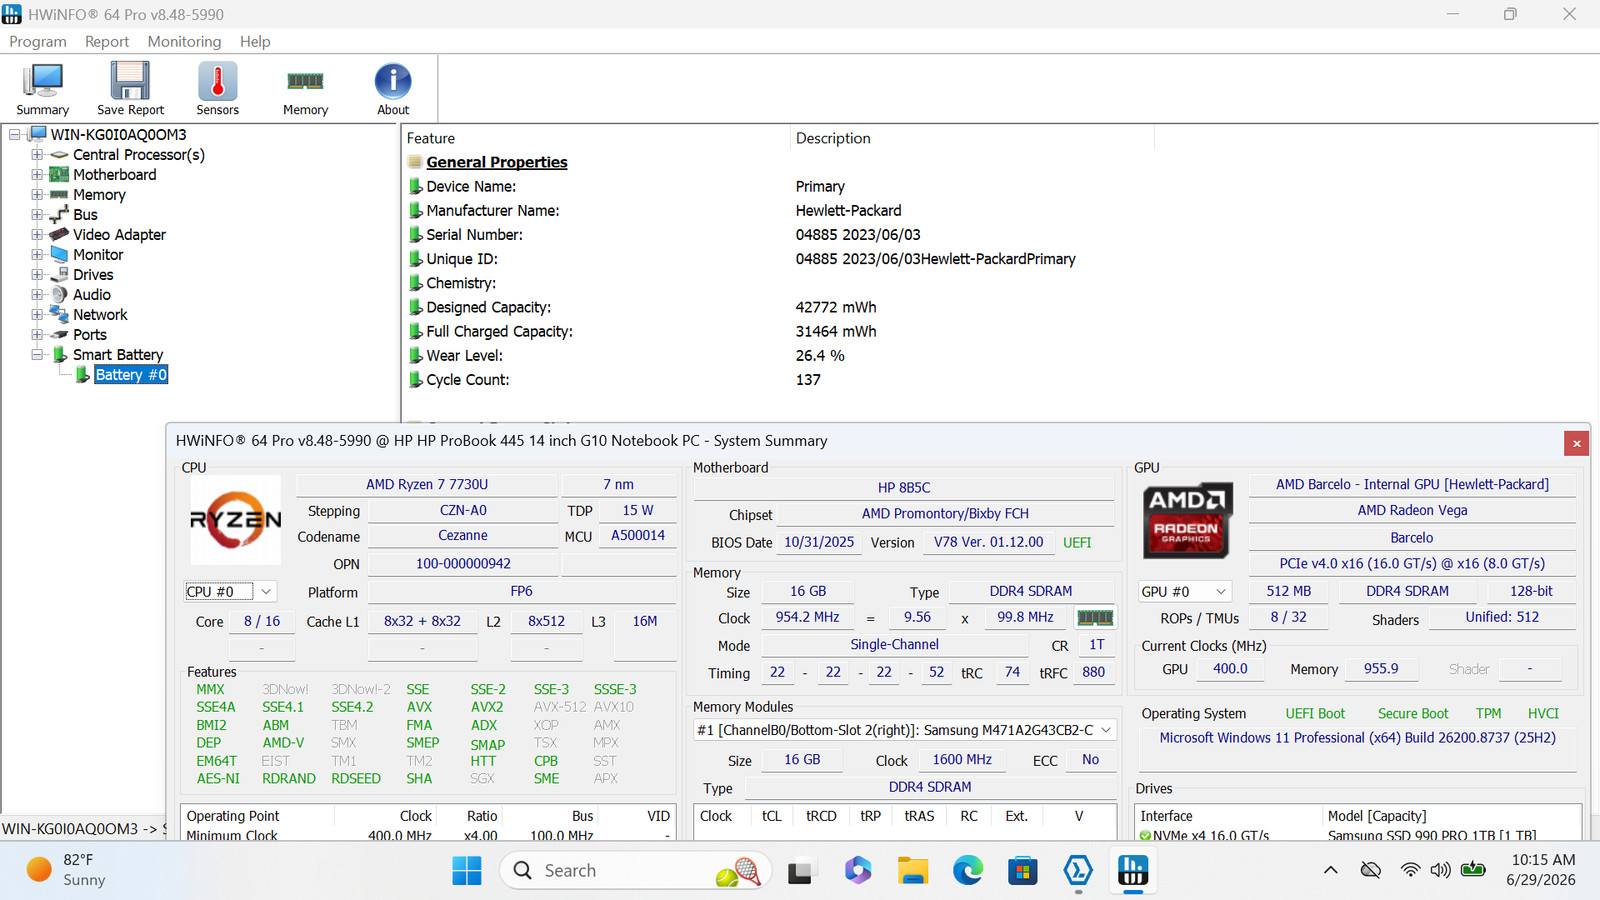Collapse the WIN-KG0I0AQ0OM3 root node
Viewport: 1600px width, 900px height.
click(15, 134)
